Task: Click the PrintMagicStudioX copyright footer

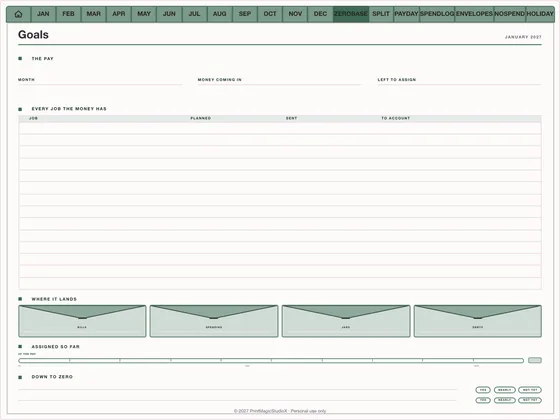Action: pos(280,411)
